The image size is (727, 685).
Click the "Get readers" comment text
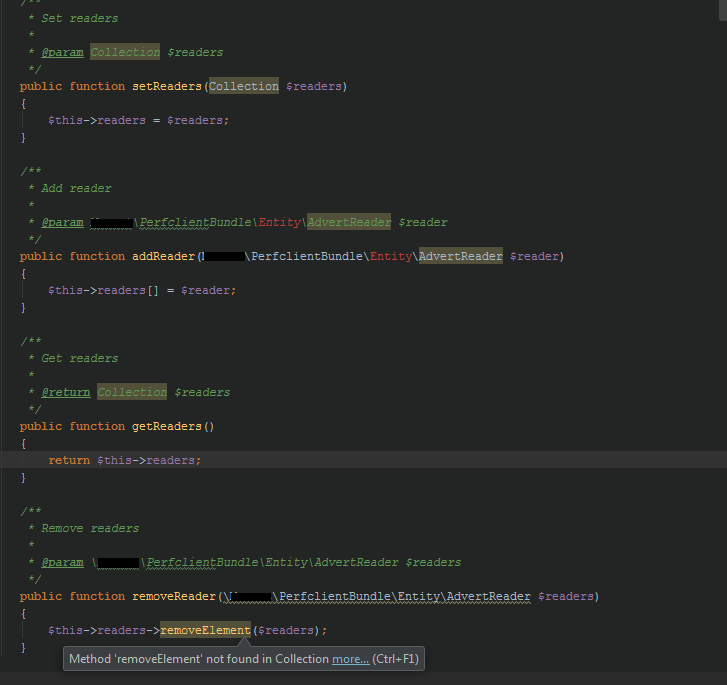tap(80, 359)
